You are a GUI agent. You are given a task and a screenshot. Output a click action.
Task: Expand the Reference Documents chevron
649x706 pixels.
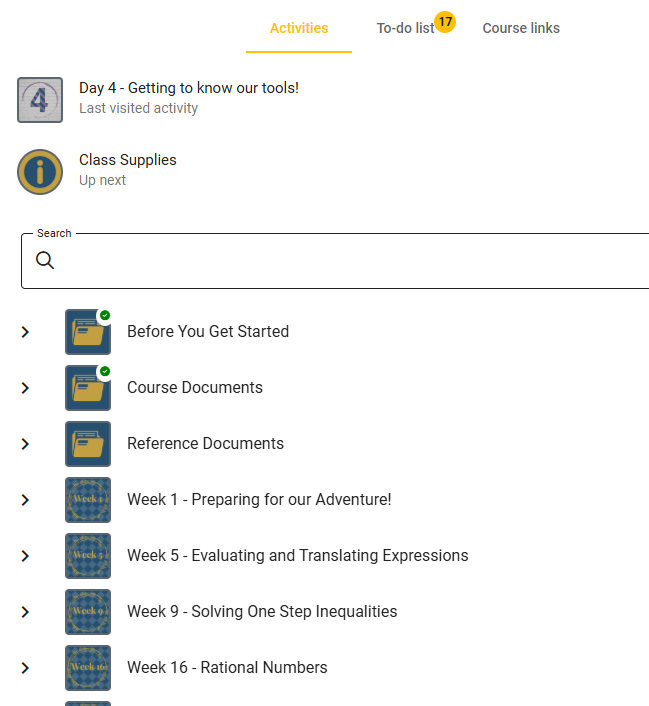coord(25,444)
